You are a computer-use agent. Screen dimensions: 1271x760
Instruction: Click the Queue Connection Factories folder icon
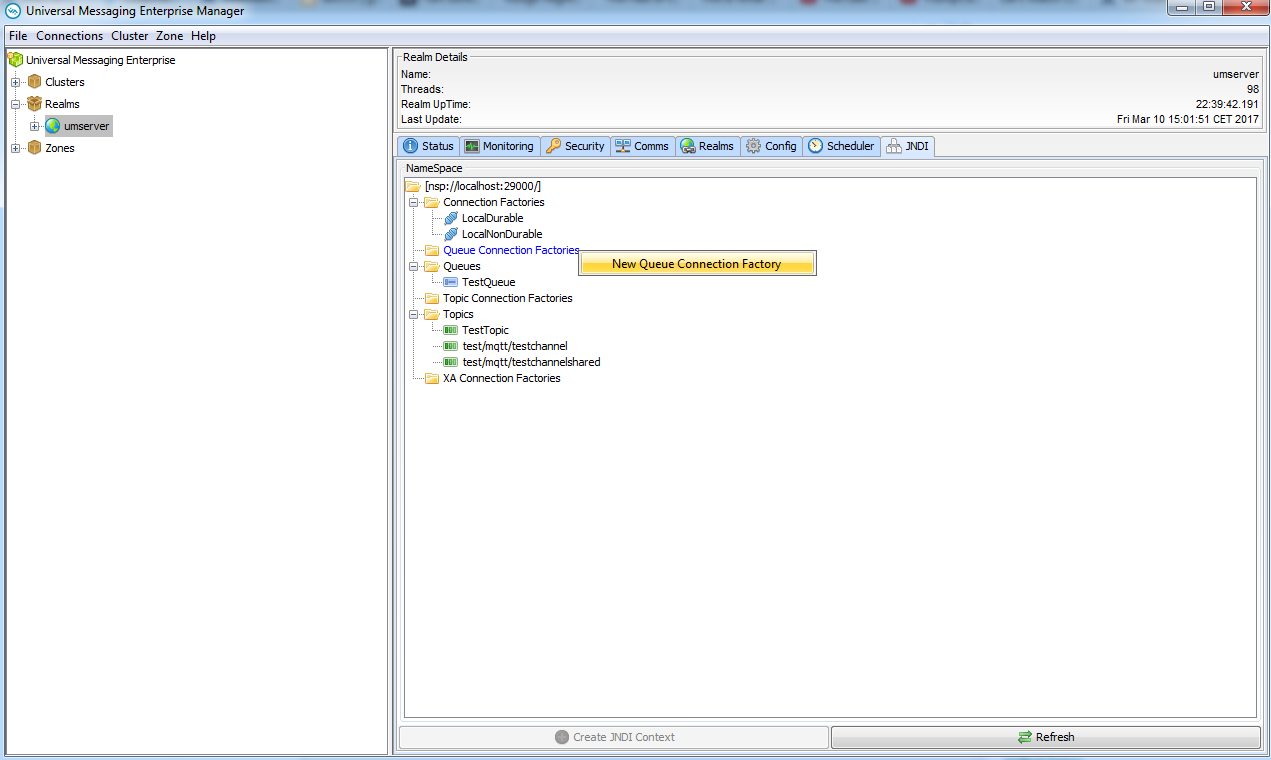pyautogui.click(x=432, y=250)
